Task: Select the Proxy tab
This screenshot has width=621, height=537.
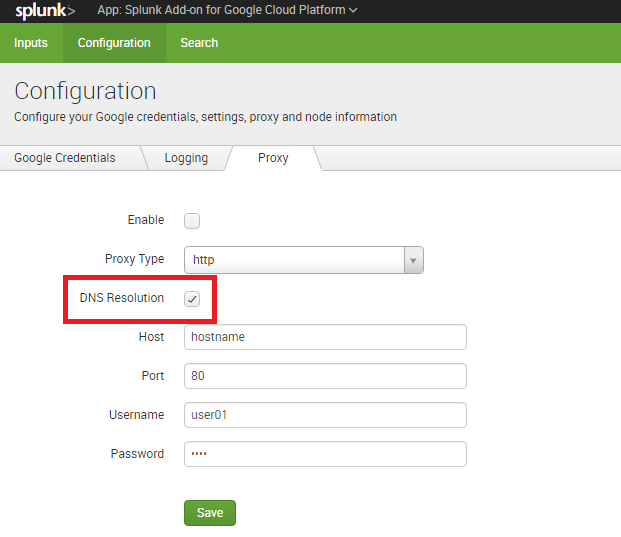Action: click(x=273, y=158)
